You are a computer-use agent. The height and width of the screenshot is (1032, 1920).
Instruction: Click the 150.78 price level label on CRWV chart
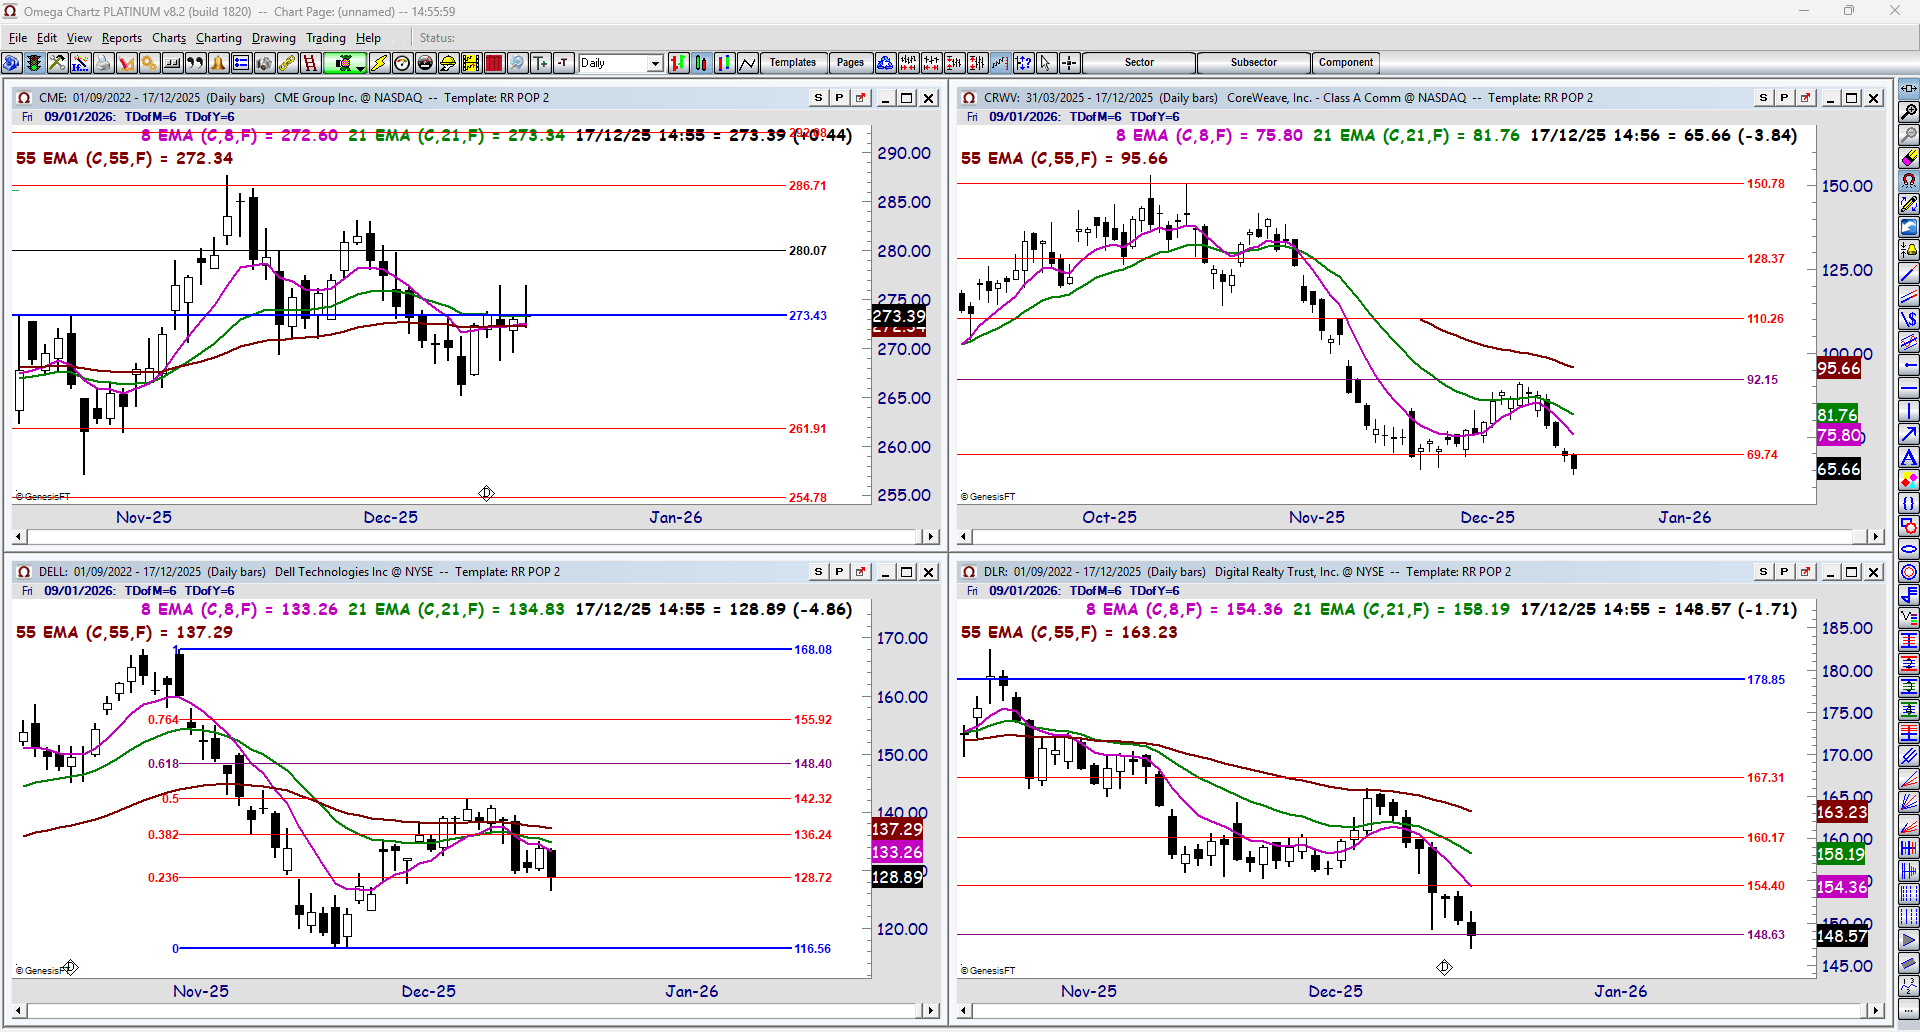(1766, 184)
